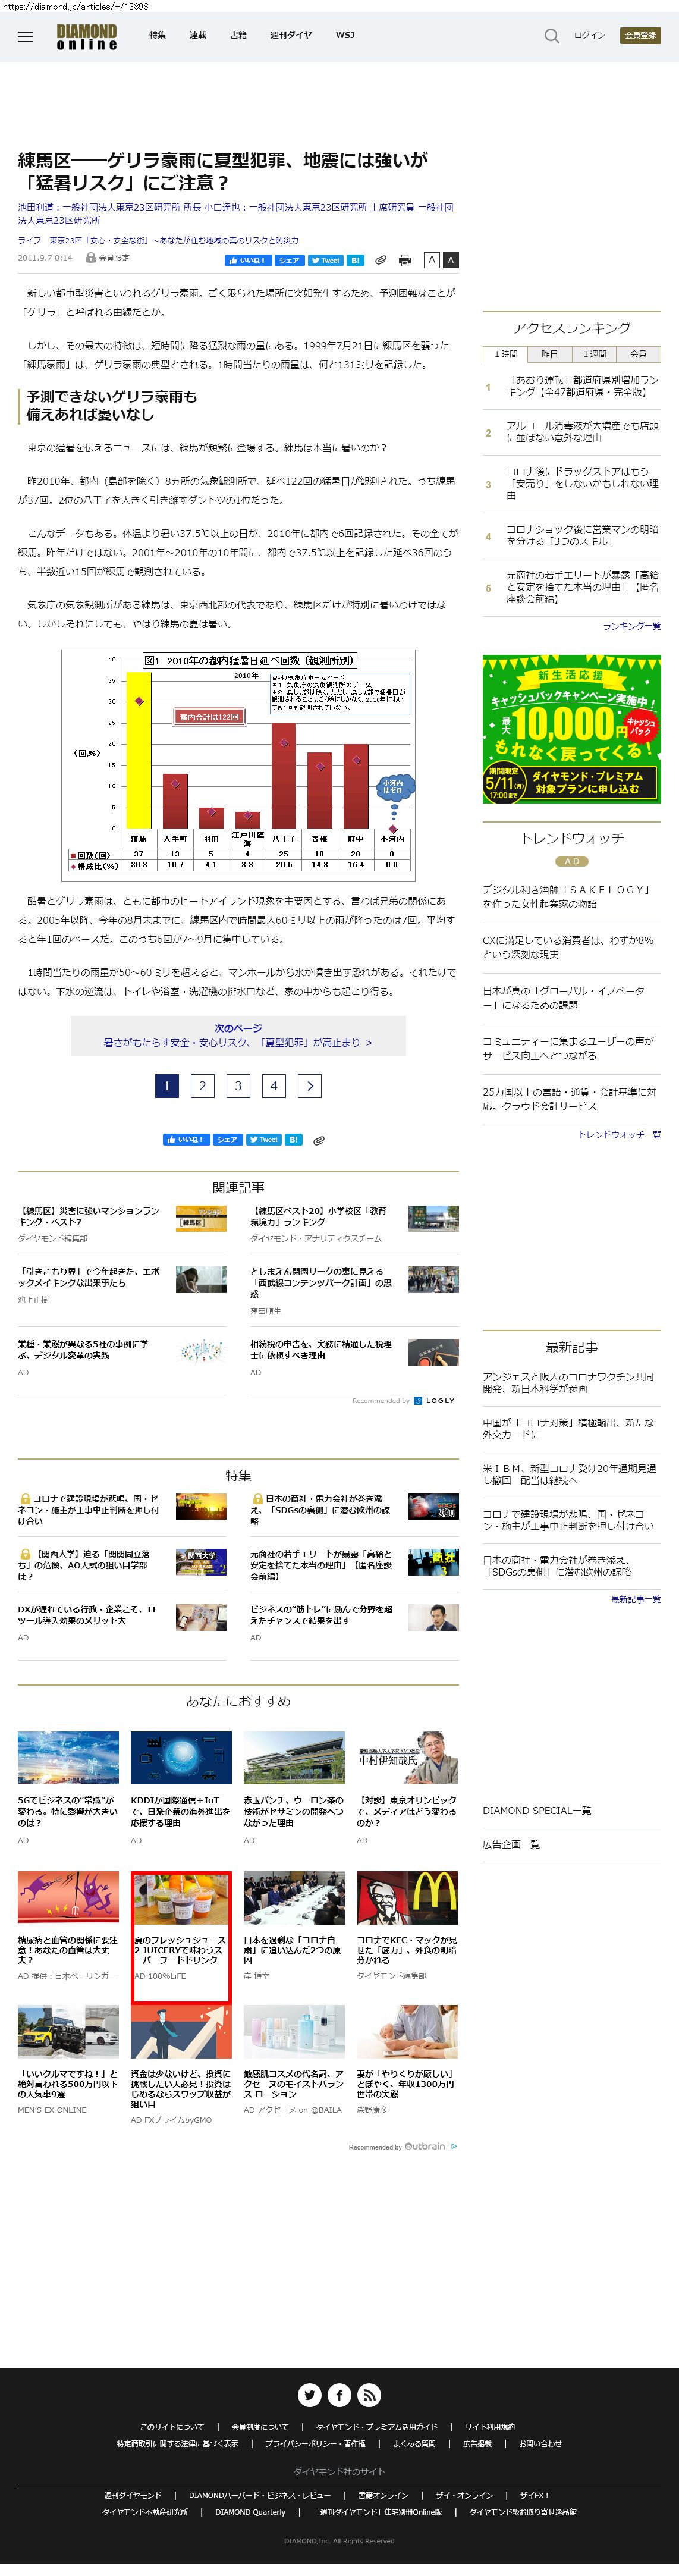
Task: Click the 会員登録 button
Action: [x=640, y=35]
